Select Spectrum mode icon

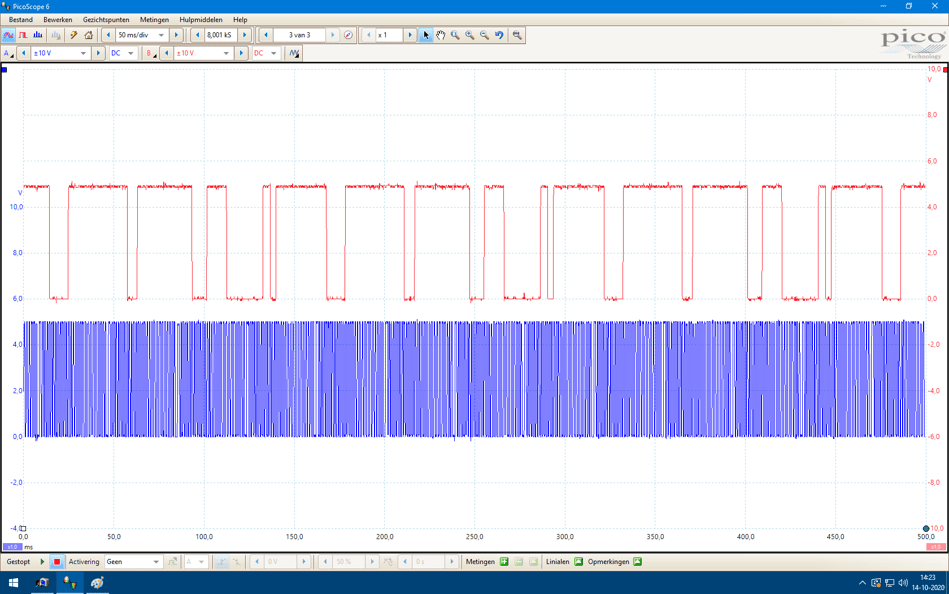(x=38, y=35)
